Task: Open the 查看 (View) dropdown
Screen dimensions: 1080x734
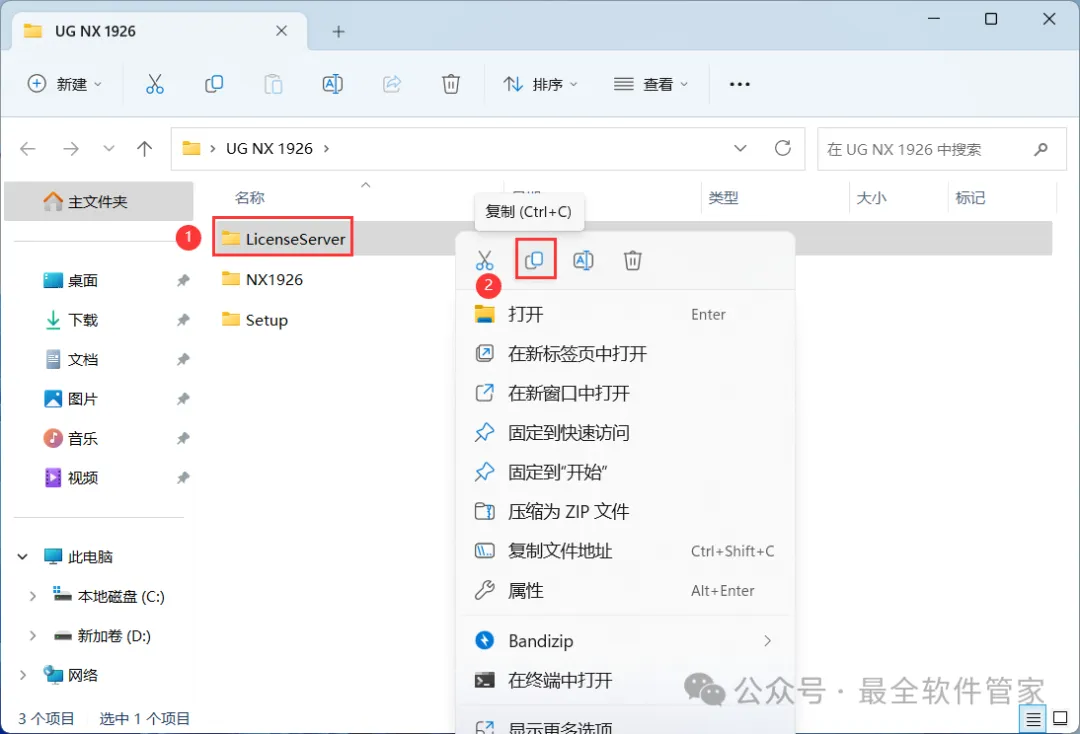Action: pyautogui.click(x=651, y=84)
